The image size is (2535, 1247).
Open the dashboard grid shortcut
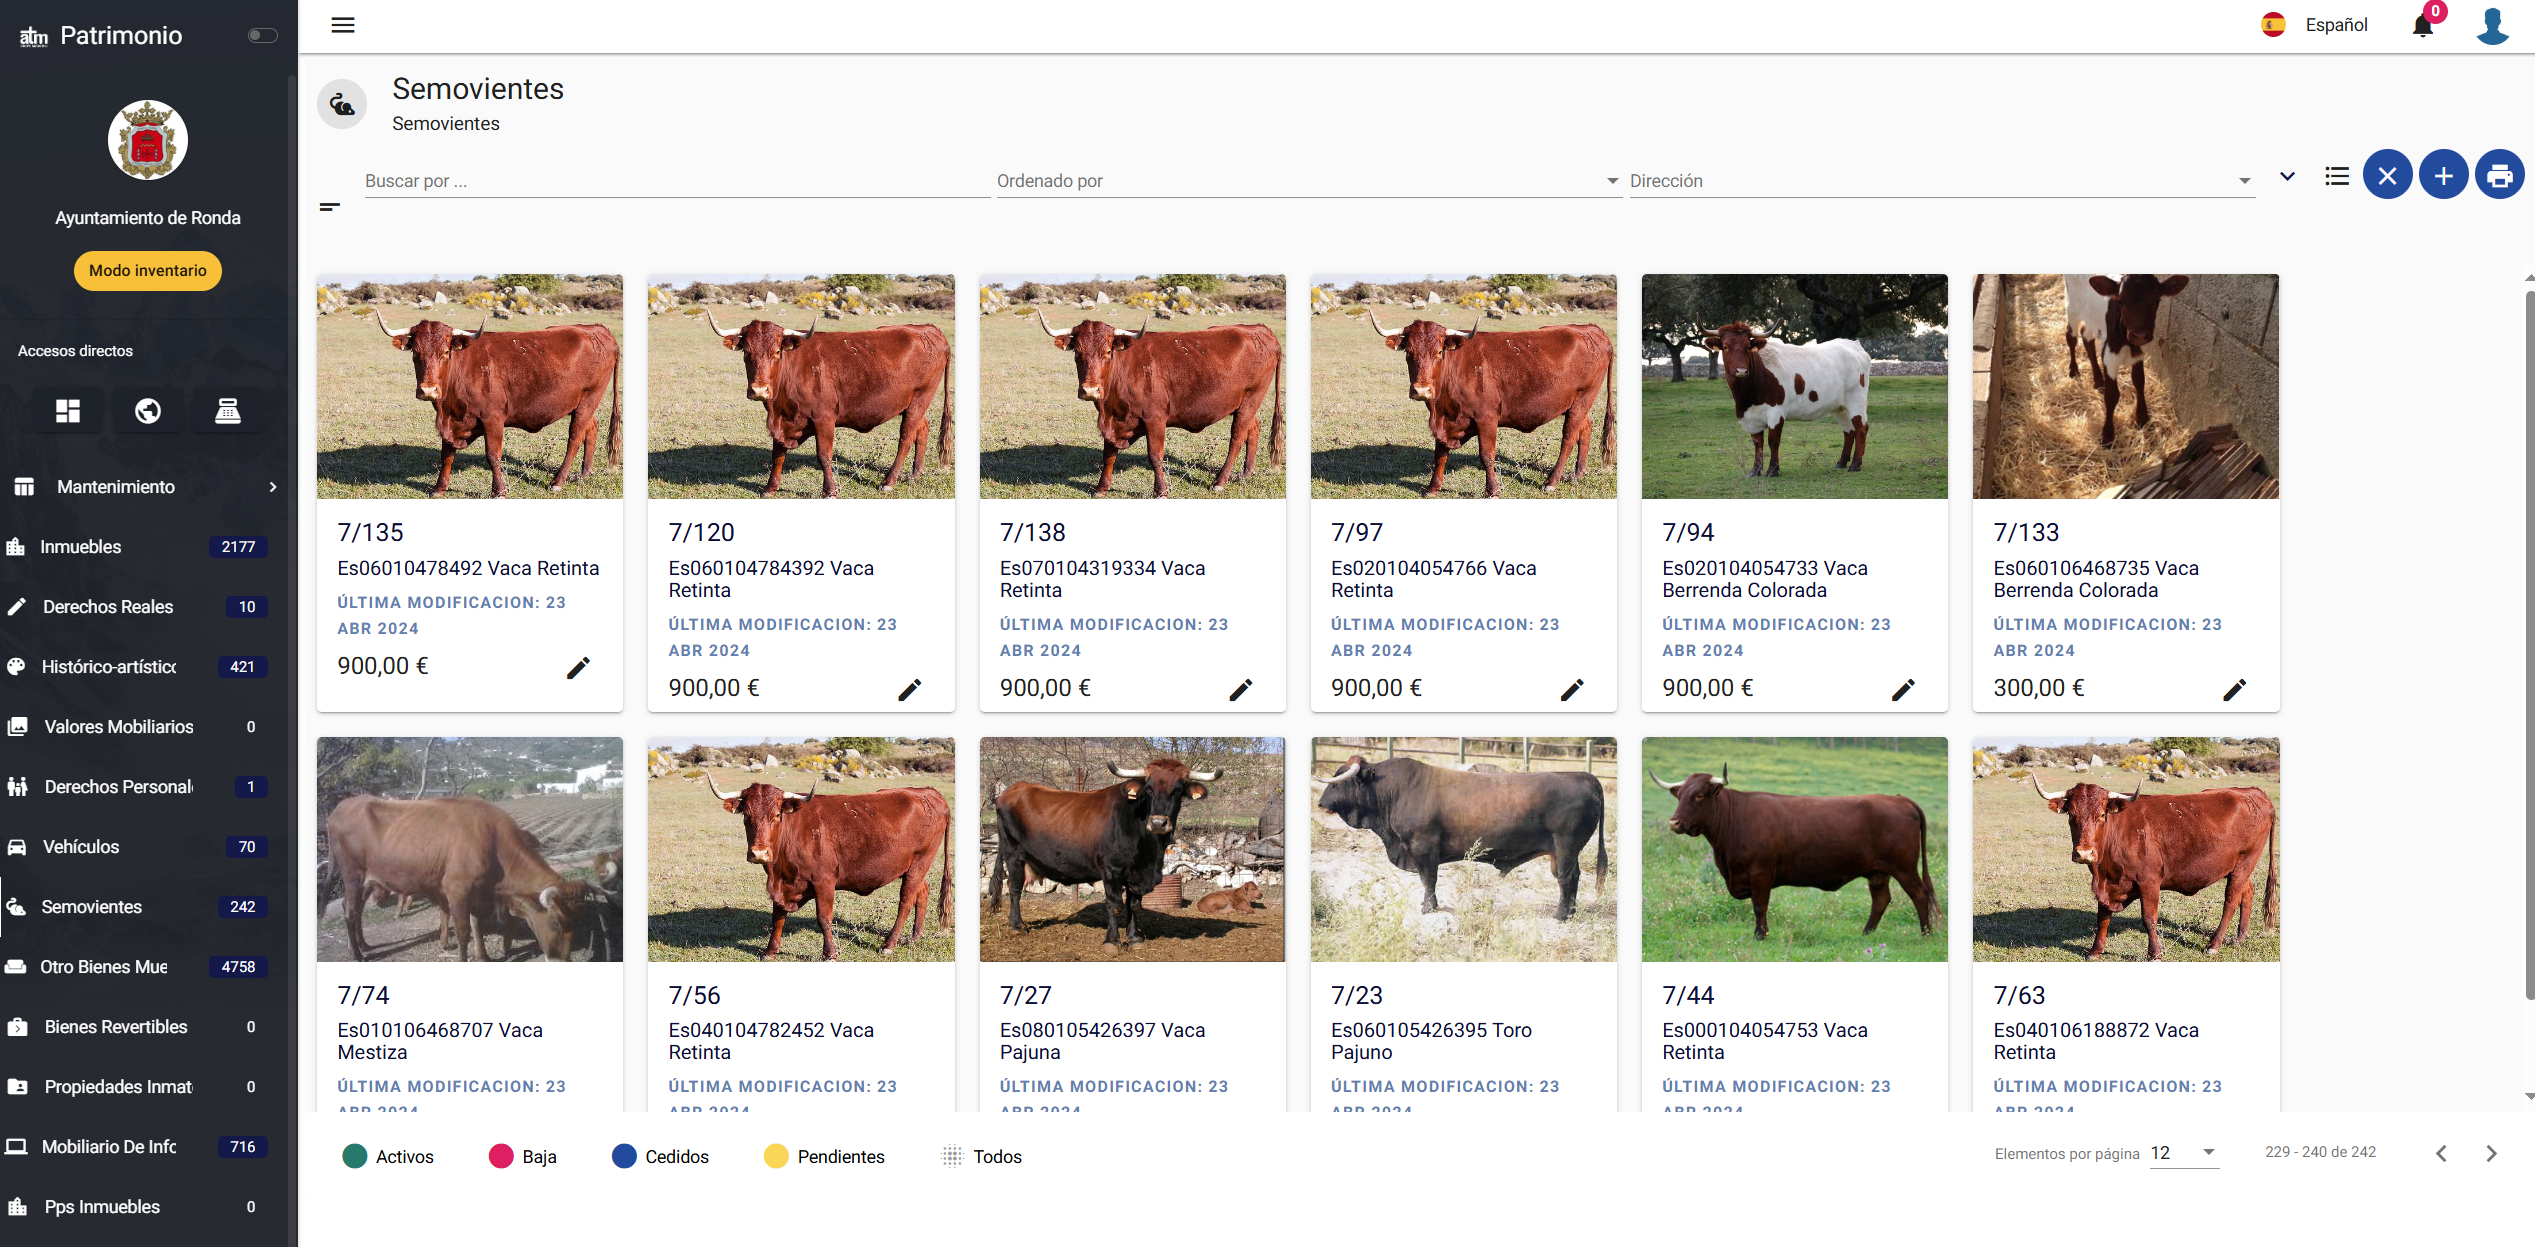tap(68, 411)
